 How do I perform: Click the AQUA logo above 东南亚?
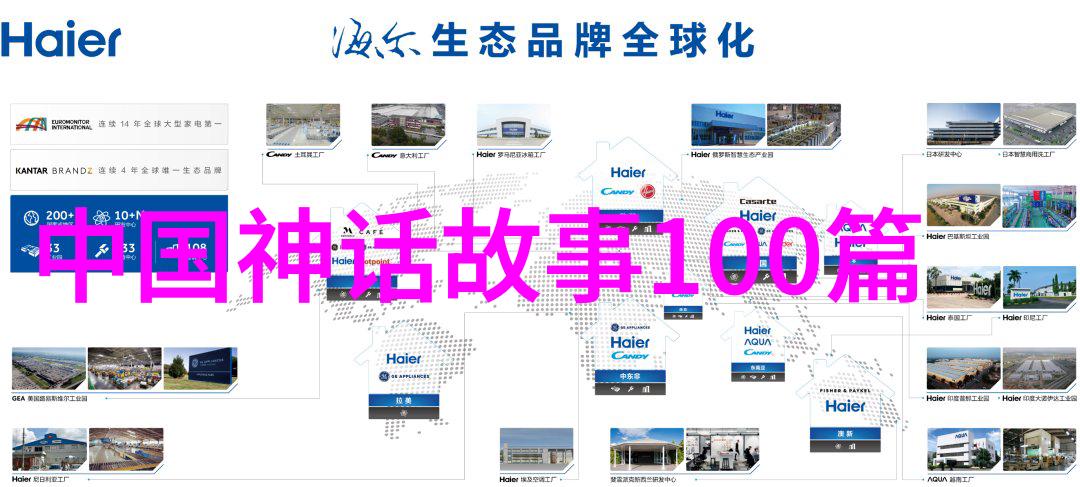point(758,342)
